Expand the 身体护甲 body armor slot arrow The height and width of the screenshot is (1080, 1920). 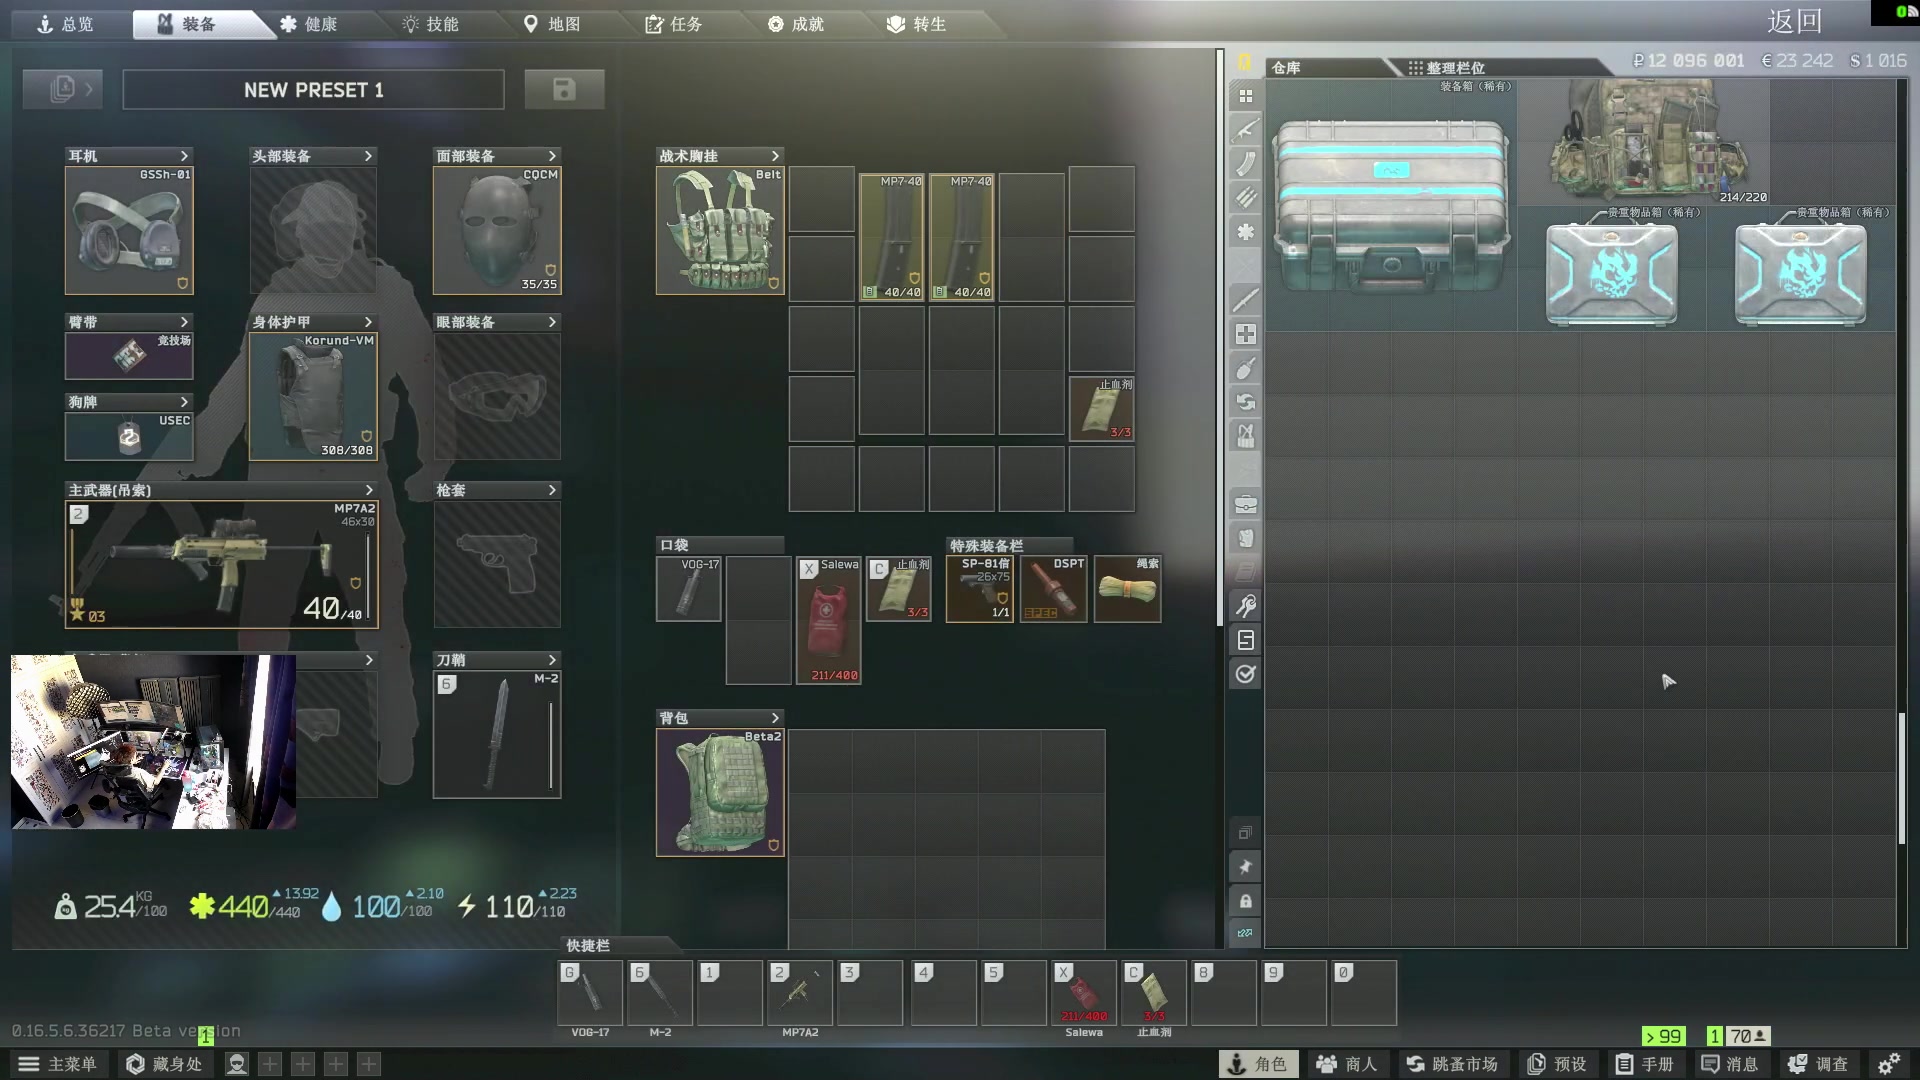coord(368,322)
